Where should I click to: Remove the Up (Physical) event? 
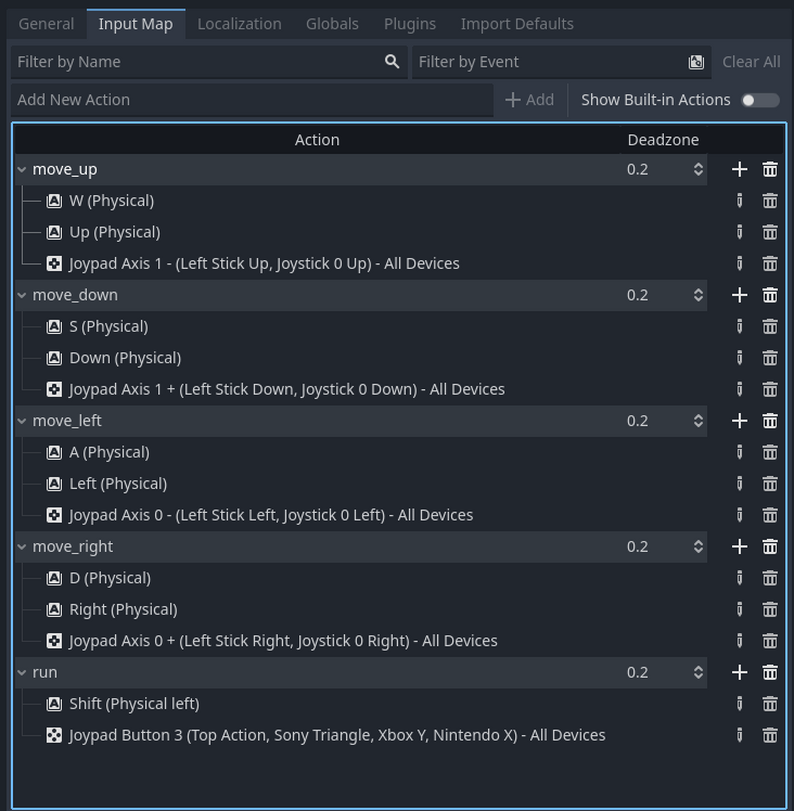tap(770, 232)
